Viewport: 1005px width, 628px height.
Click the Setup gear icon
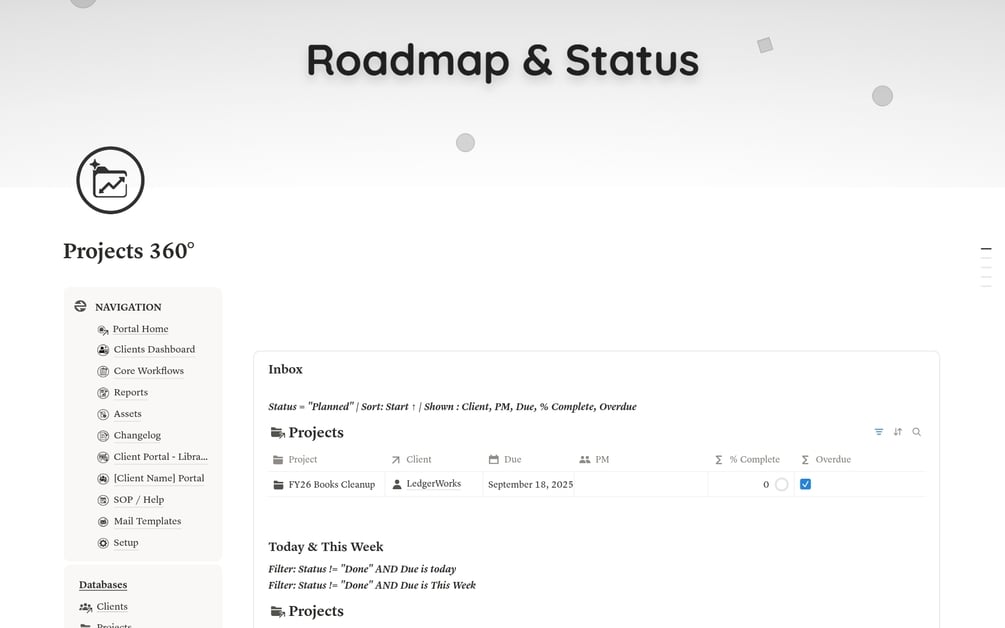(x=103, y=543)
